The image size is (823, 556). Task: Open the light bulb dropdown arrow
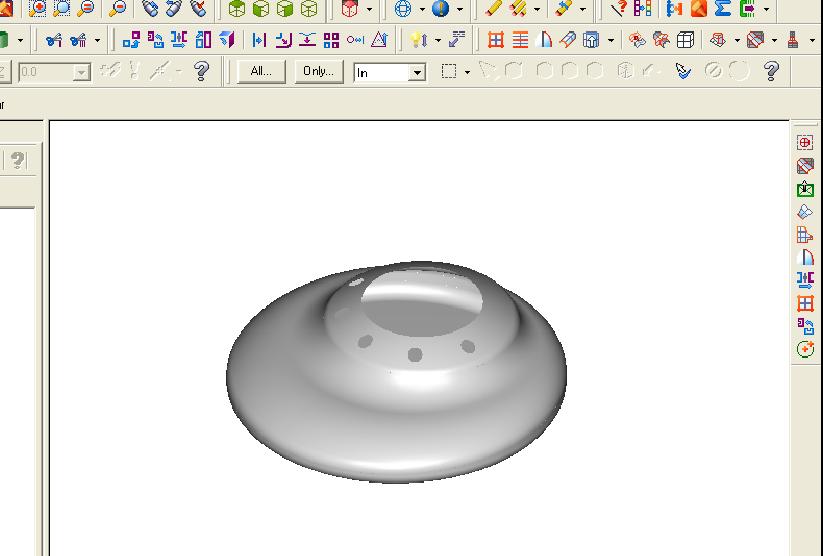pos(437,40)
